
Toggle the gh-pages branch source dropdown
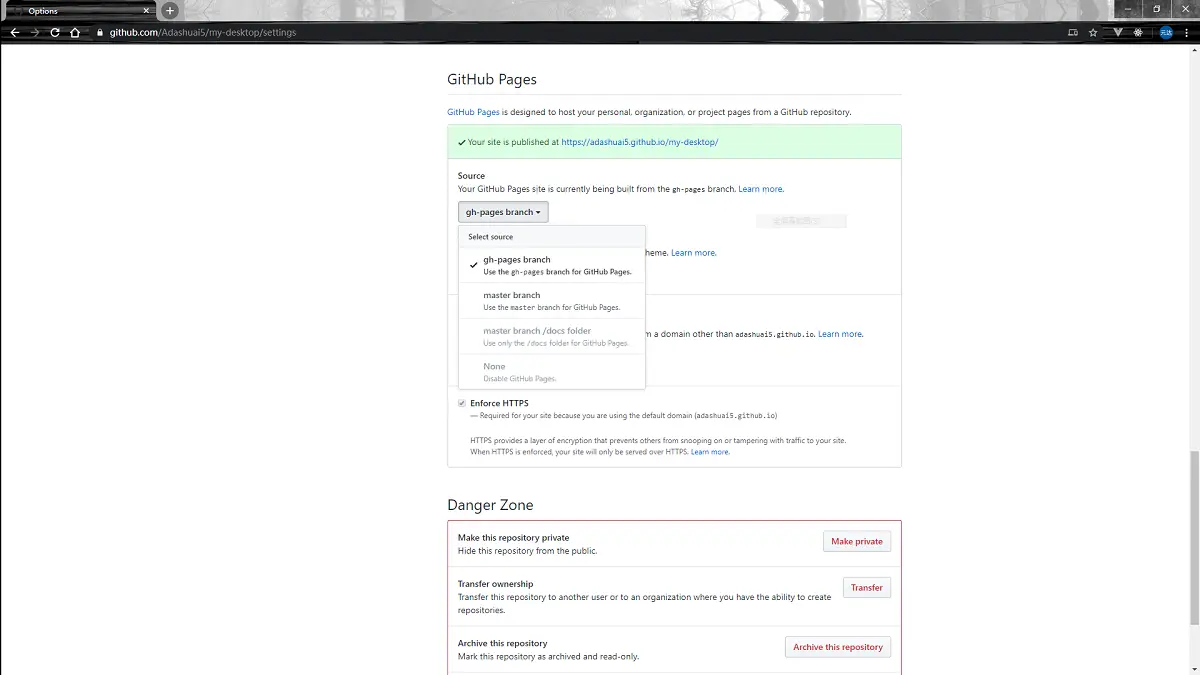[x=503, y=212]
